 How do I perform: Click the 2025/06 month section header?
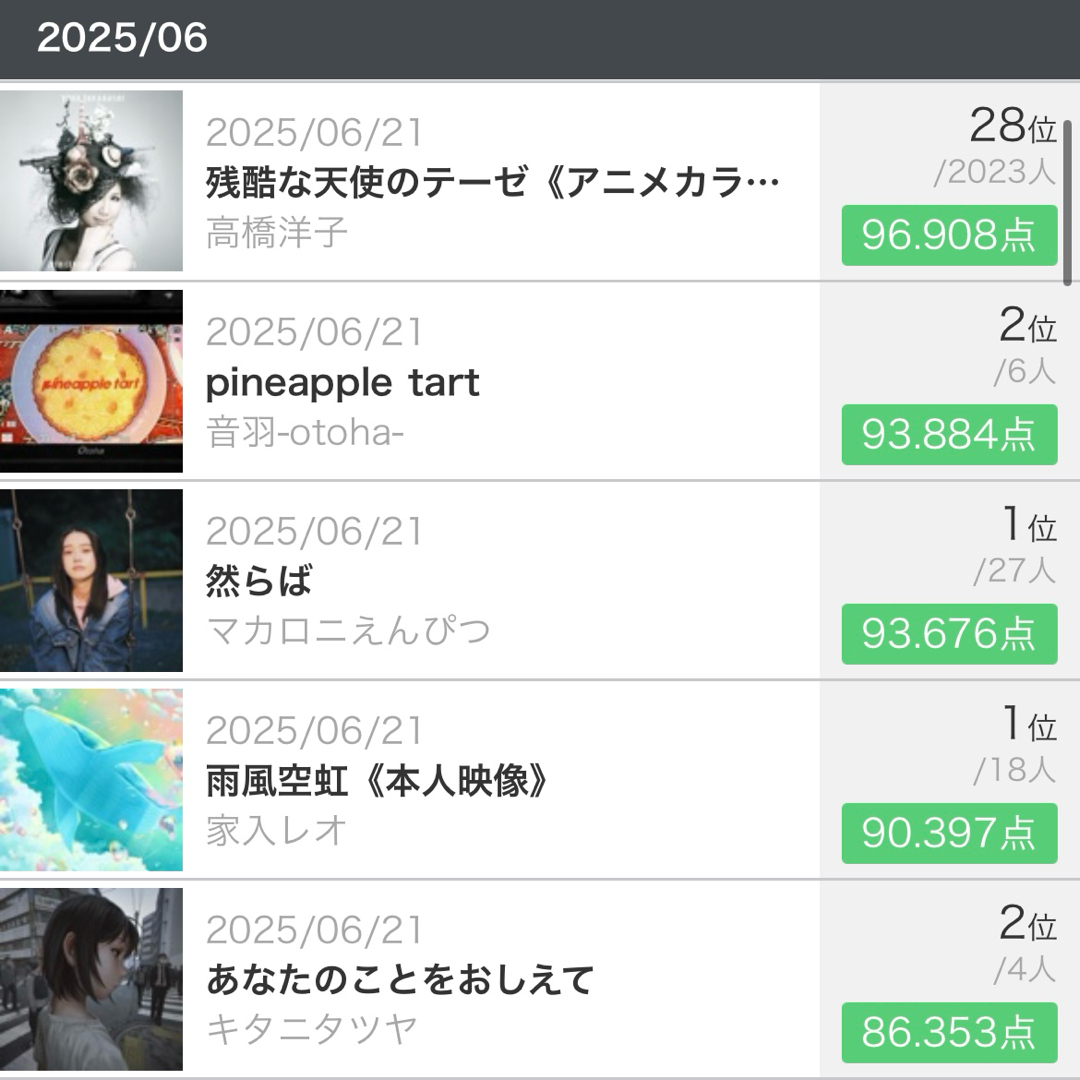click(x=122, y=38)
